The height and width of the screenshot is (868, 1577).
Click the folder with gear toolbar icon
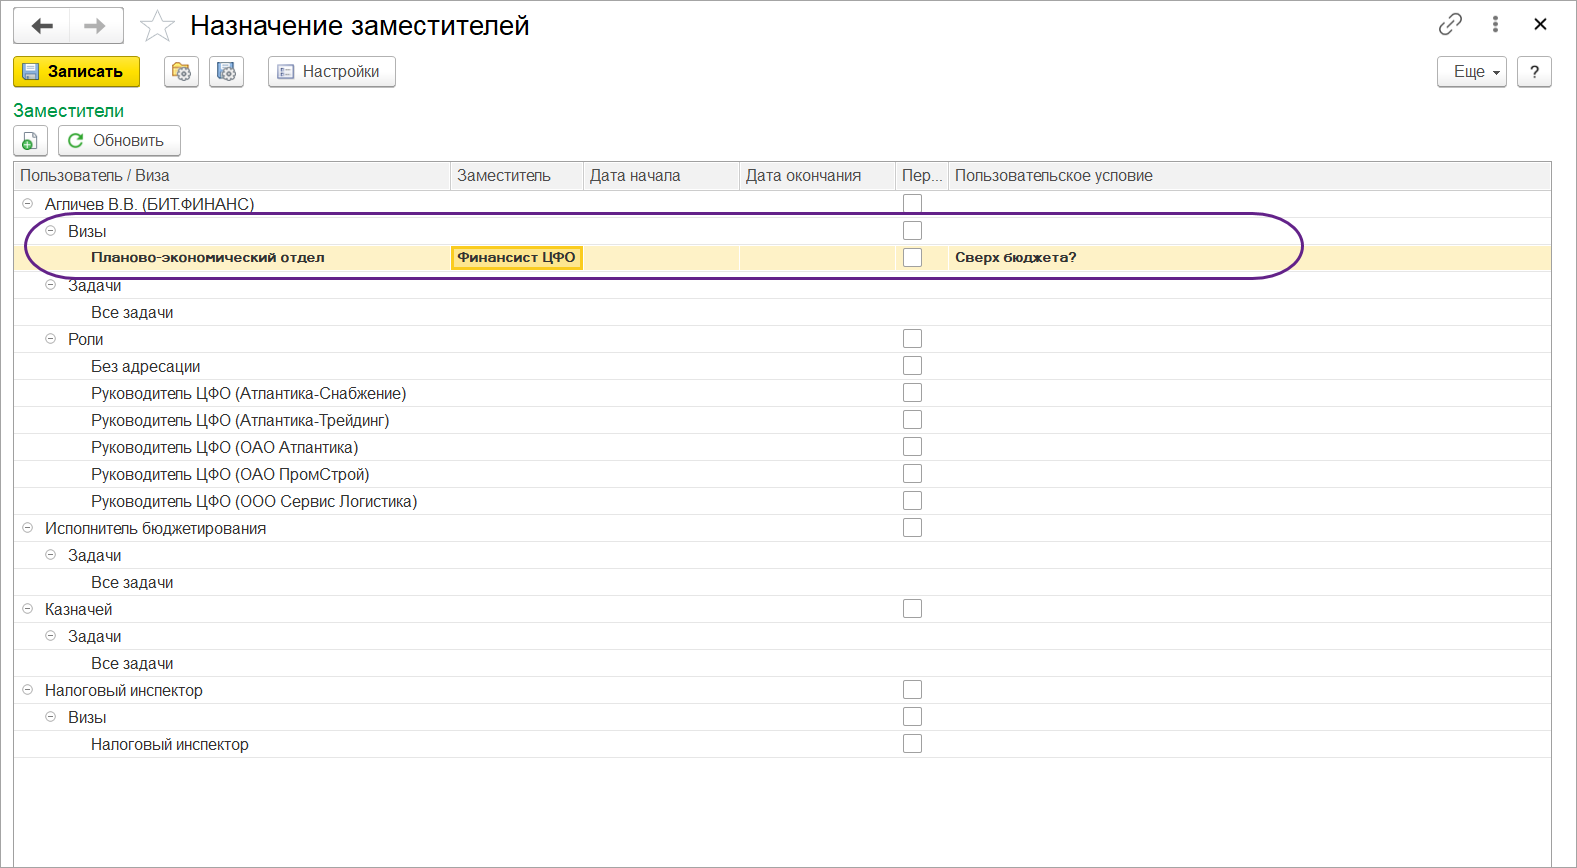[x=181, y=72]
